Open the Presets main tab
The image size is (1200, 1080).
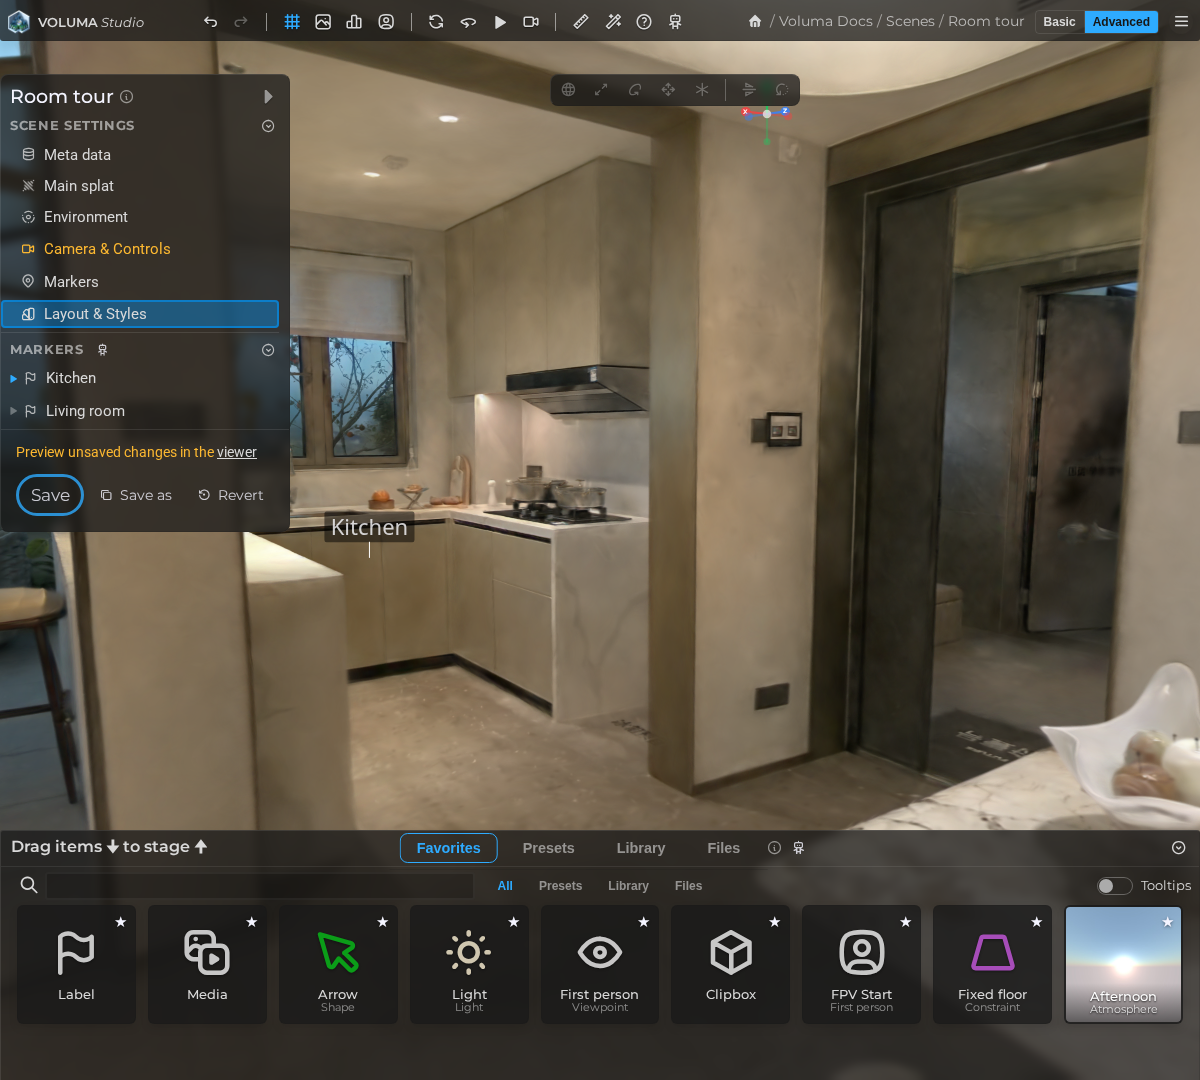point(548,848)
